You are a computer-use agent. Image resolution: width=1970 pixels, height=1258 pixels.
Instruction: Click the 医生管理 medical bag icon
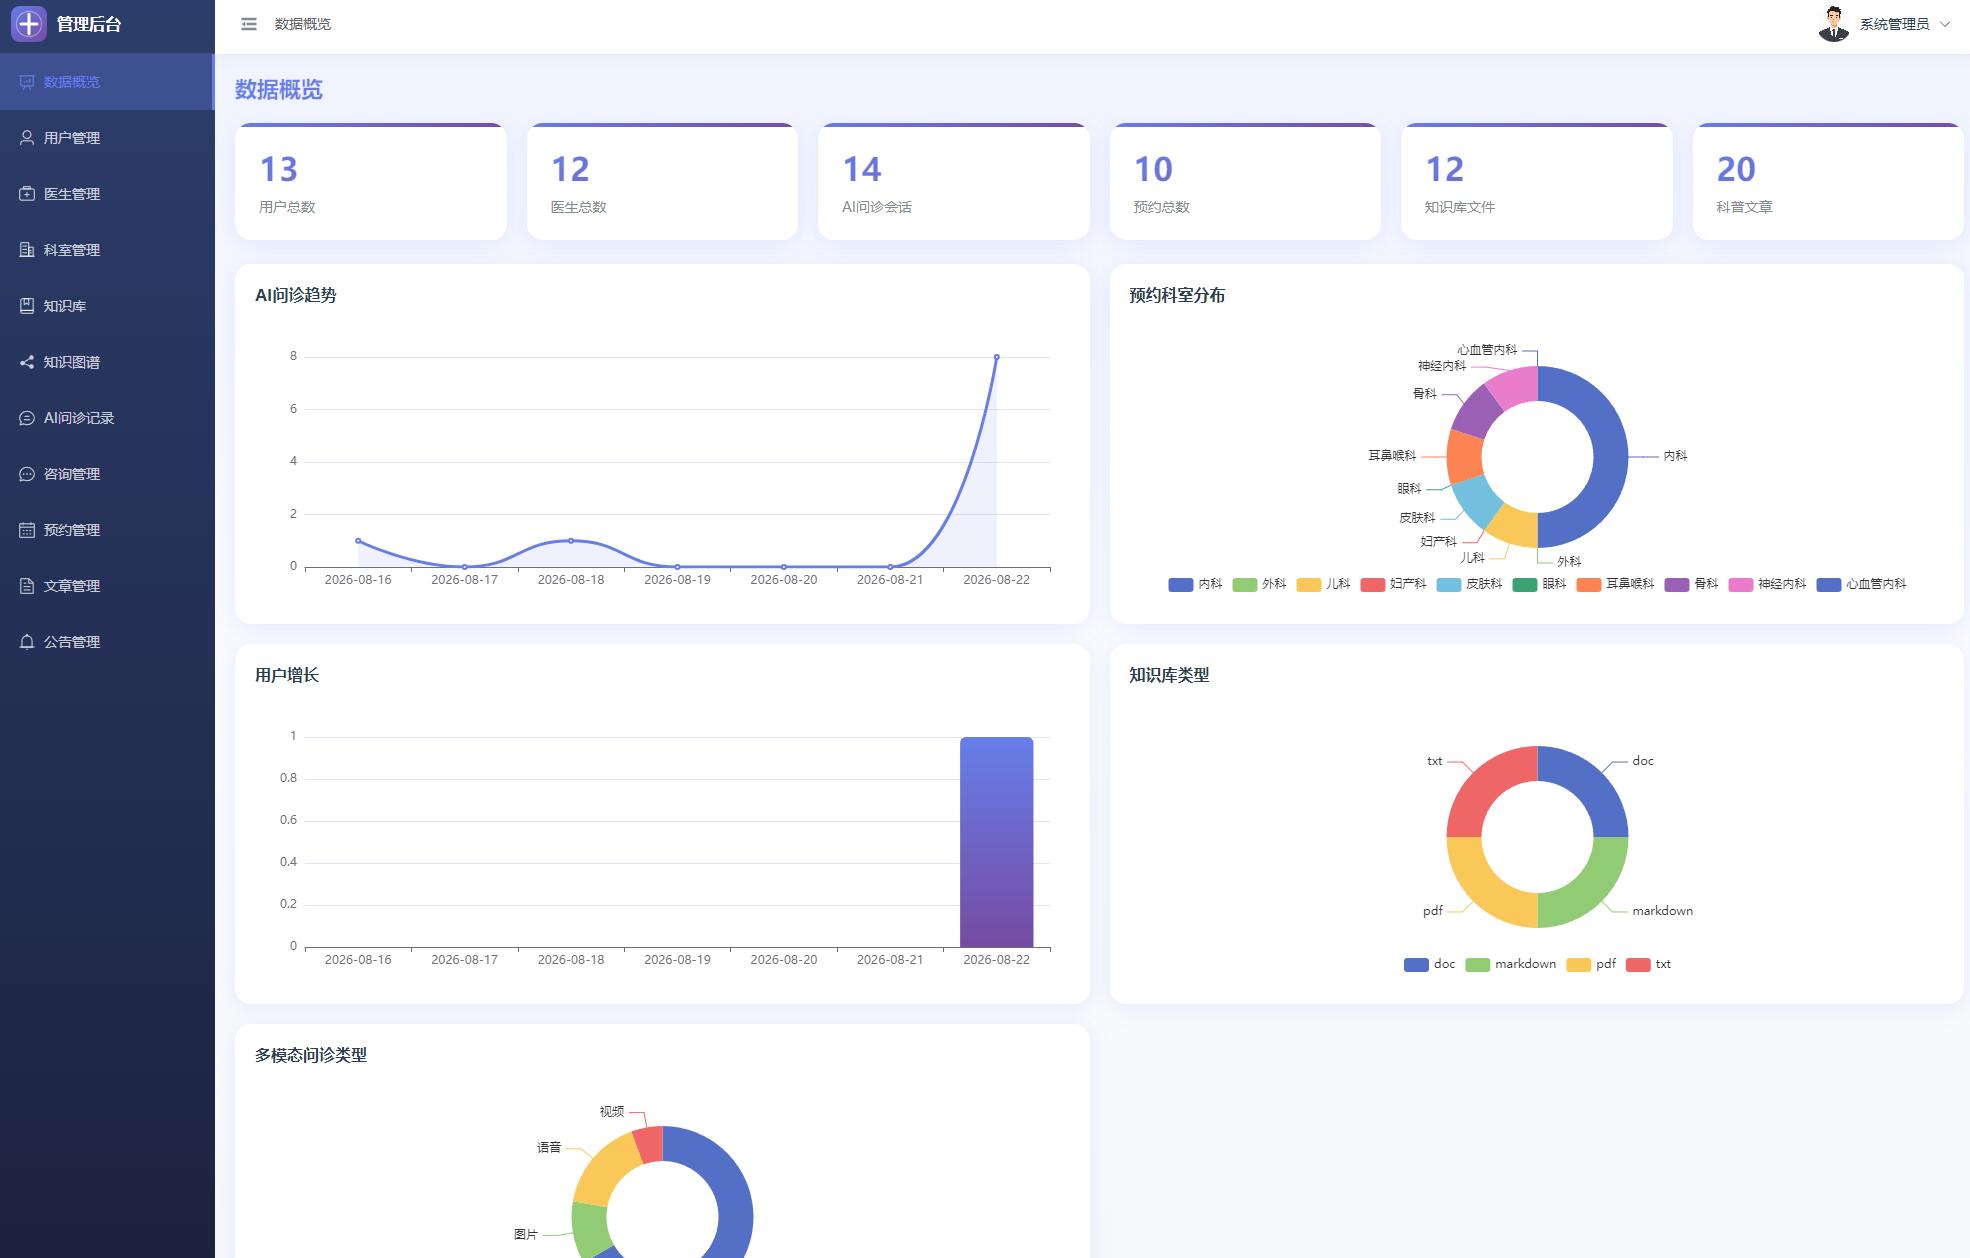click(27, 194)
